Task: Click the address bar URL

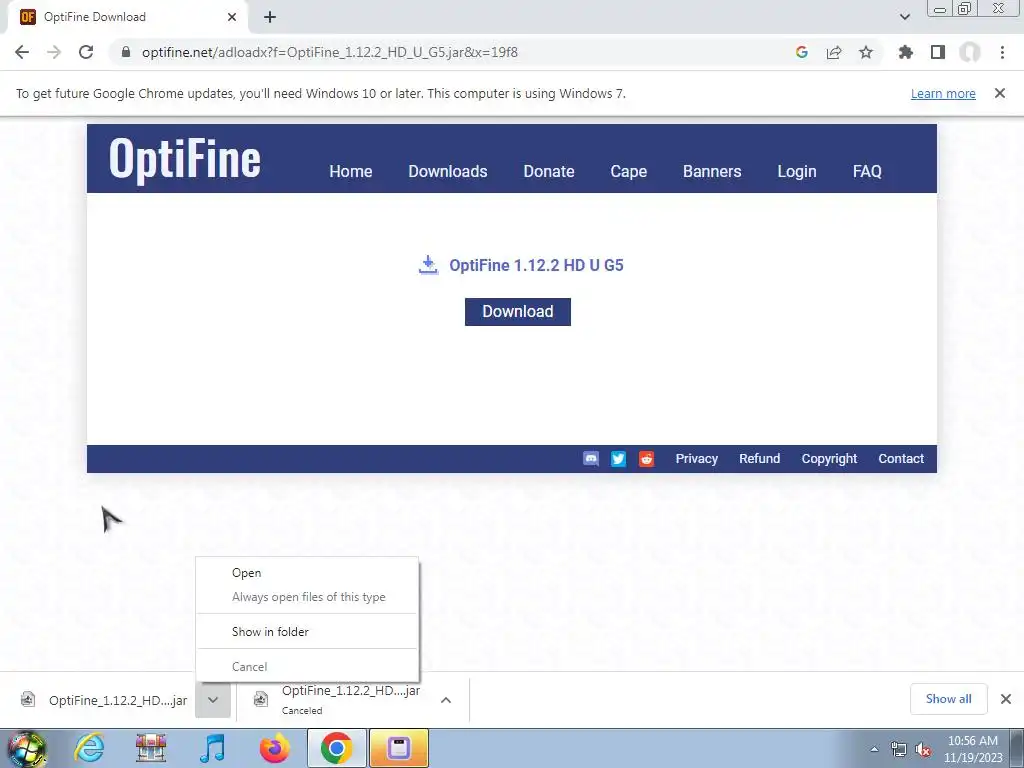Action: [x=330, y=52]
